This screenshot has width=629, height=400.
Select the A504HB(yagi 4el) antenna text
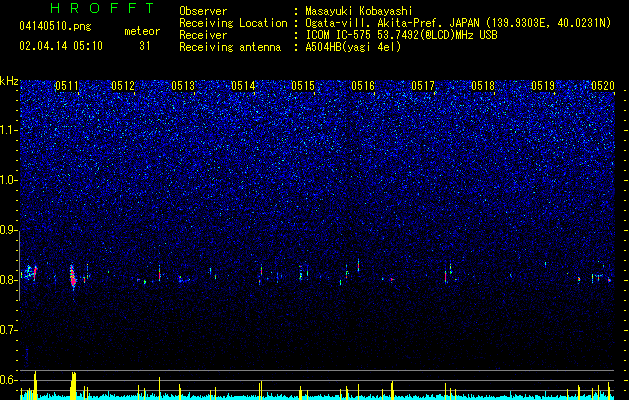[353, 47]
